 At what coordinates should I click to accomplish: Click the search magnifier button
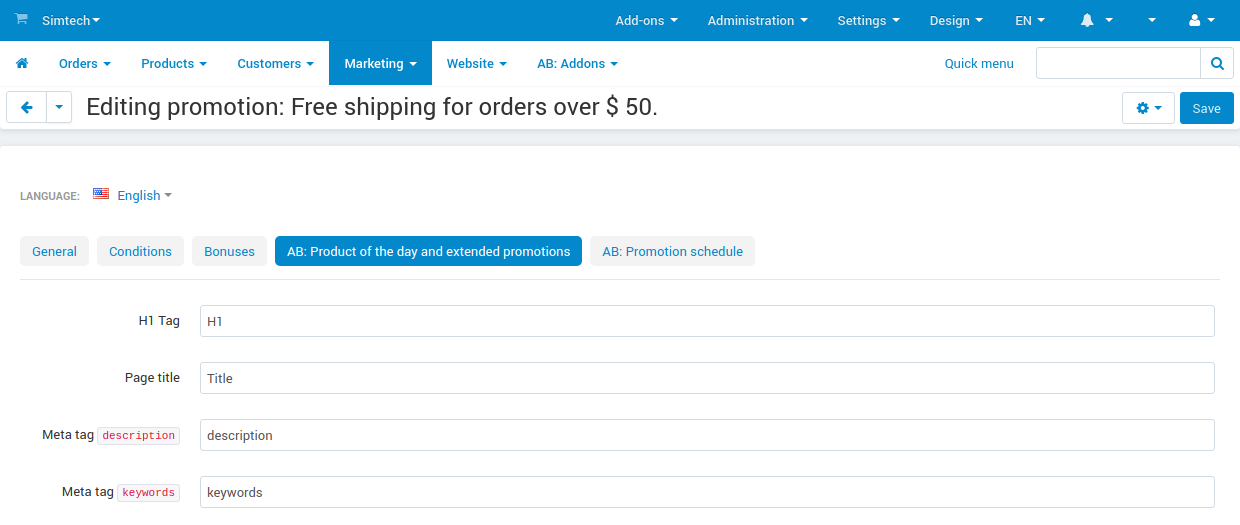point(1216,63)
